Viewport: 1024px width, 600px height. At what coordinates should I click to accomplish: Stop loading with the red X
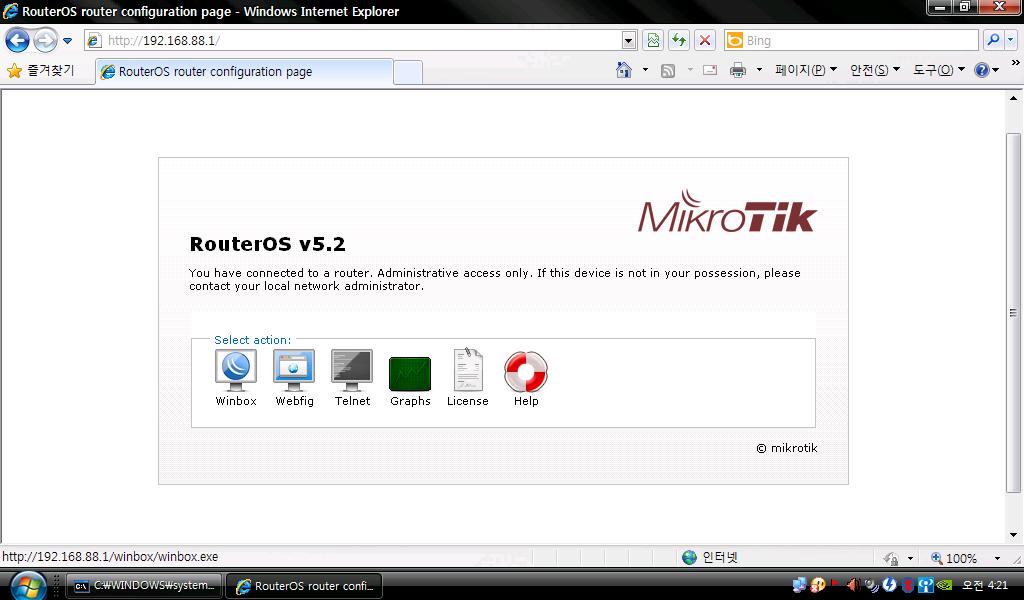[x=705, y=40]
